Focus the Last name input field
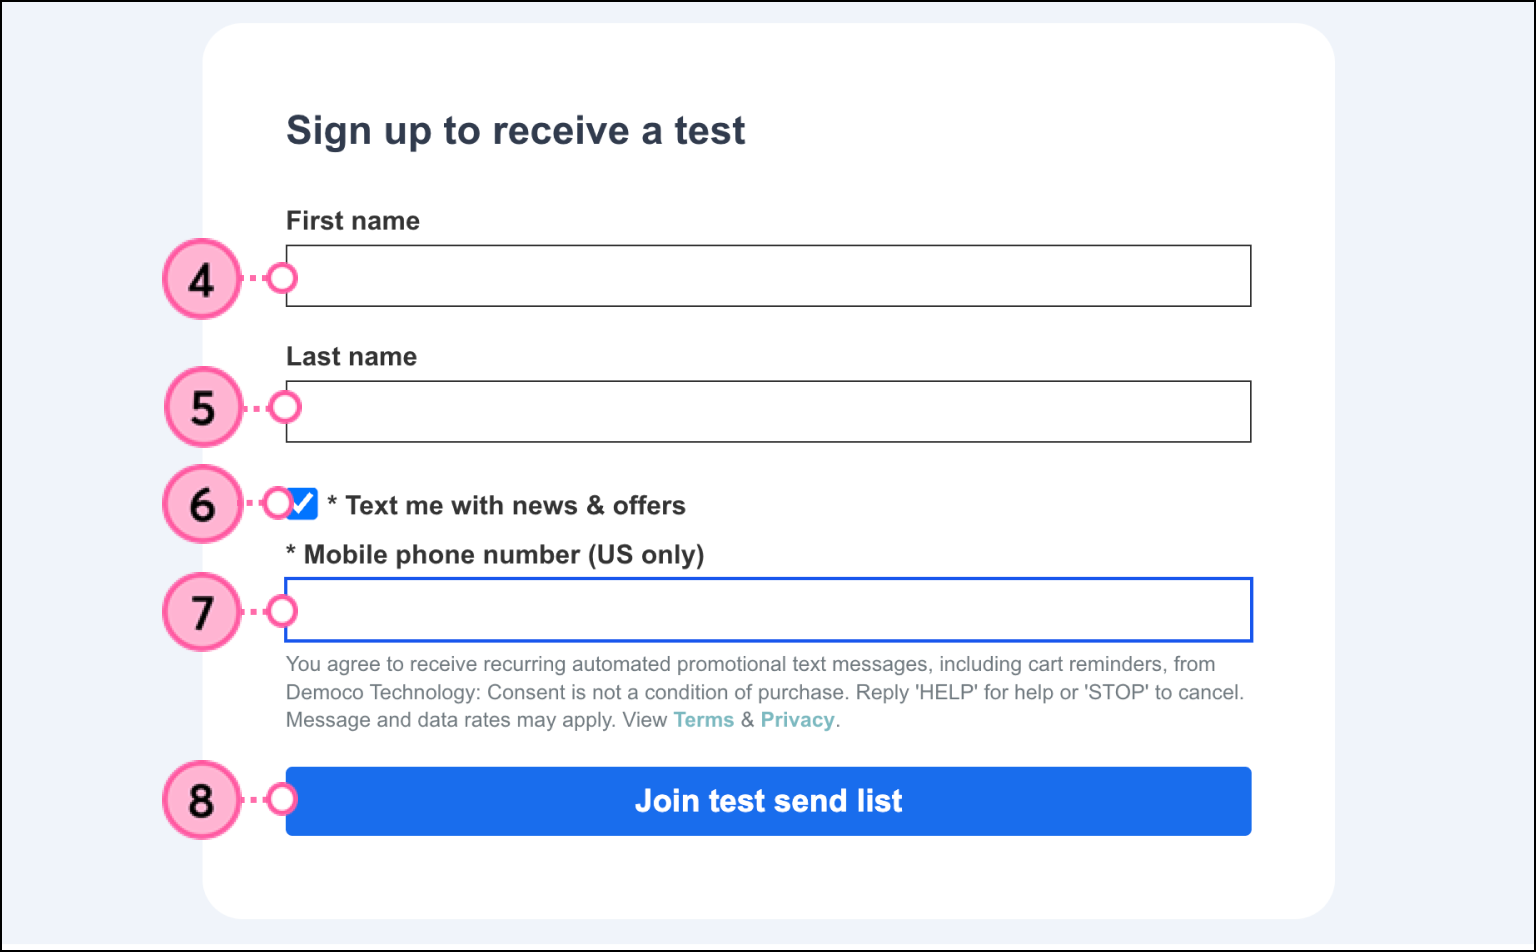This screenshot has width=1536, height=952. point(768,411)
